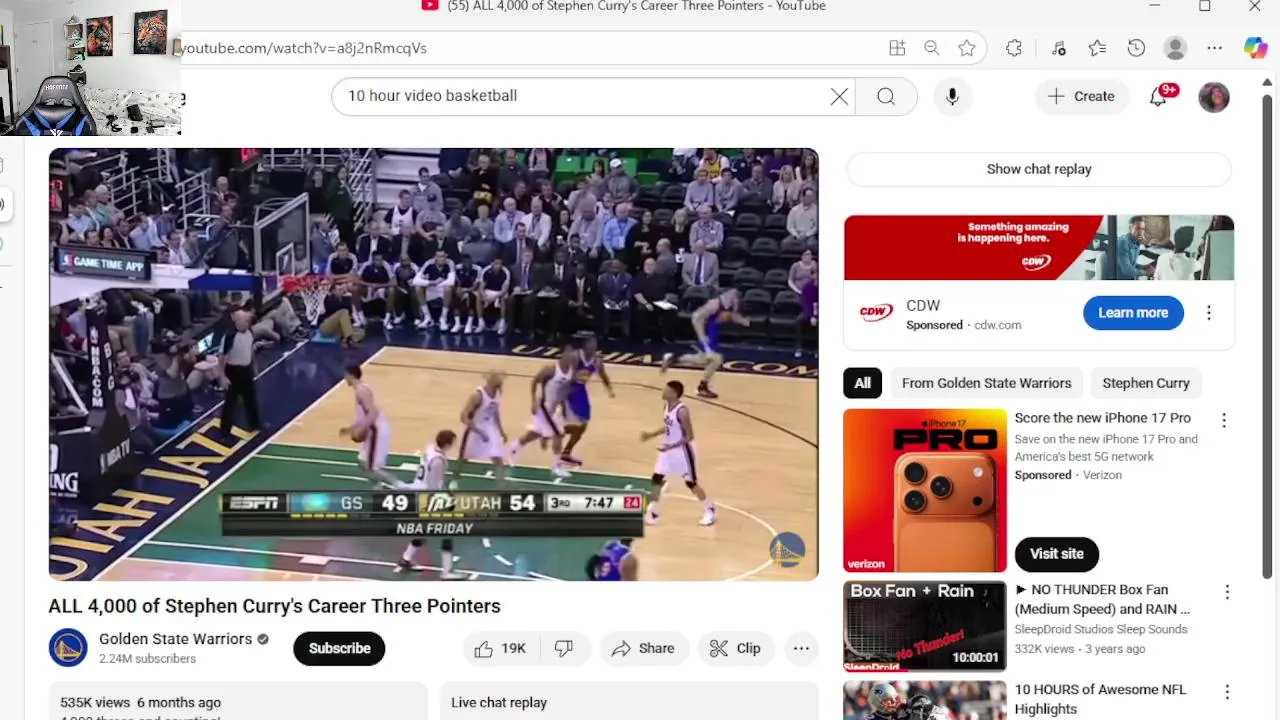This screenshot has height=720, width=1280.
Task: Open options menu for the CDW ad
Action: click(1209, 313)
